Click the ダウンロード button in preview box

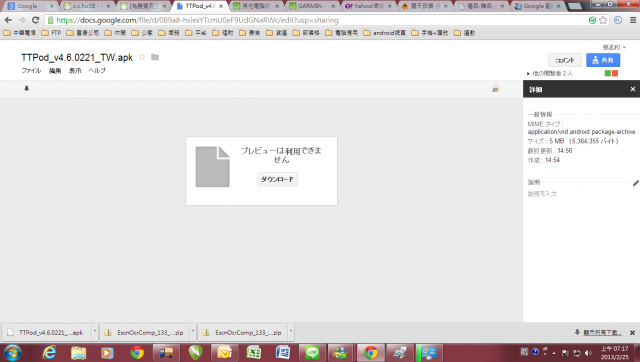277,179
